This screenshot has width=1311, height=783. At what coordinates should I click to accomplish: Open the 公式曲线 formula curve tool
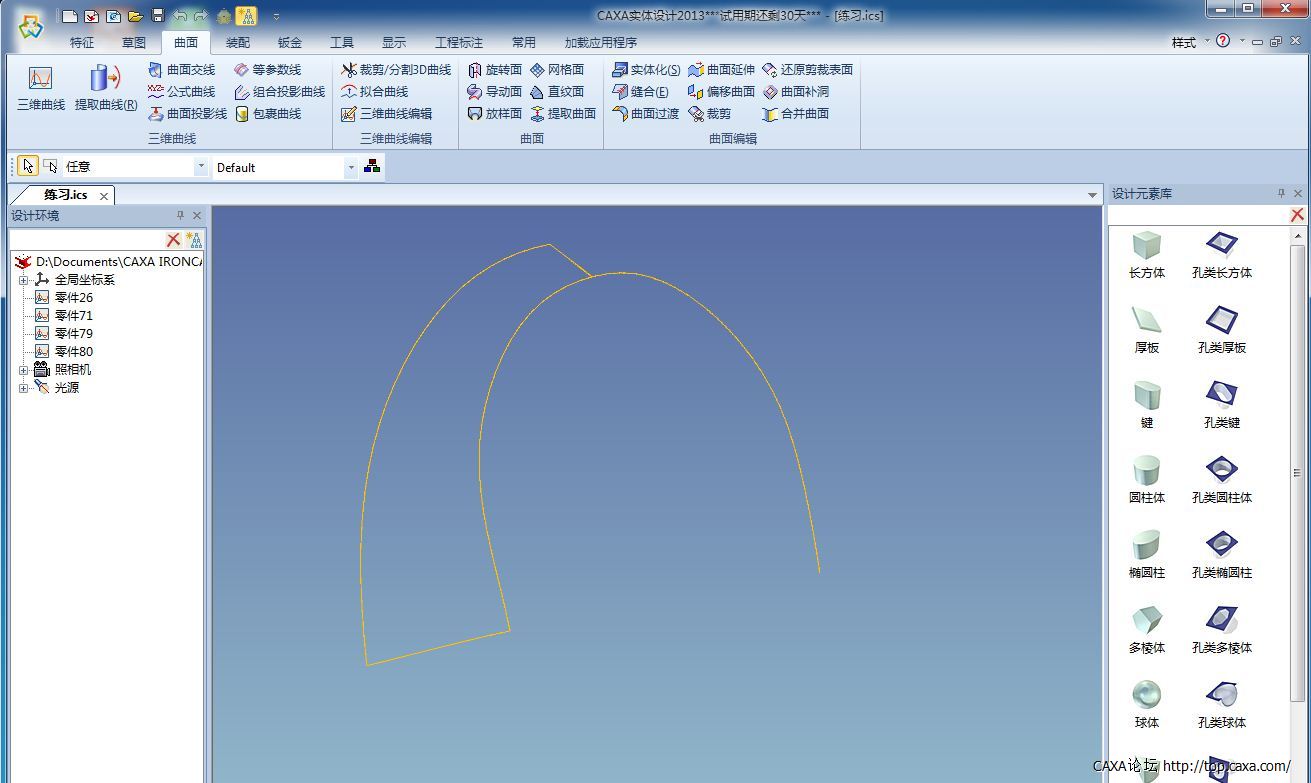pos(181,92)
